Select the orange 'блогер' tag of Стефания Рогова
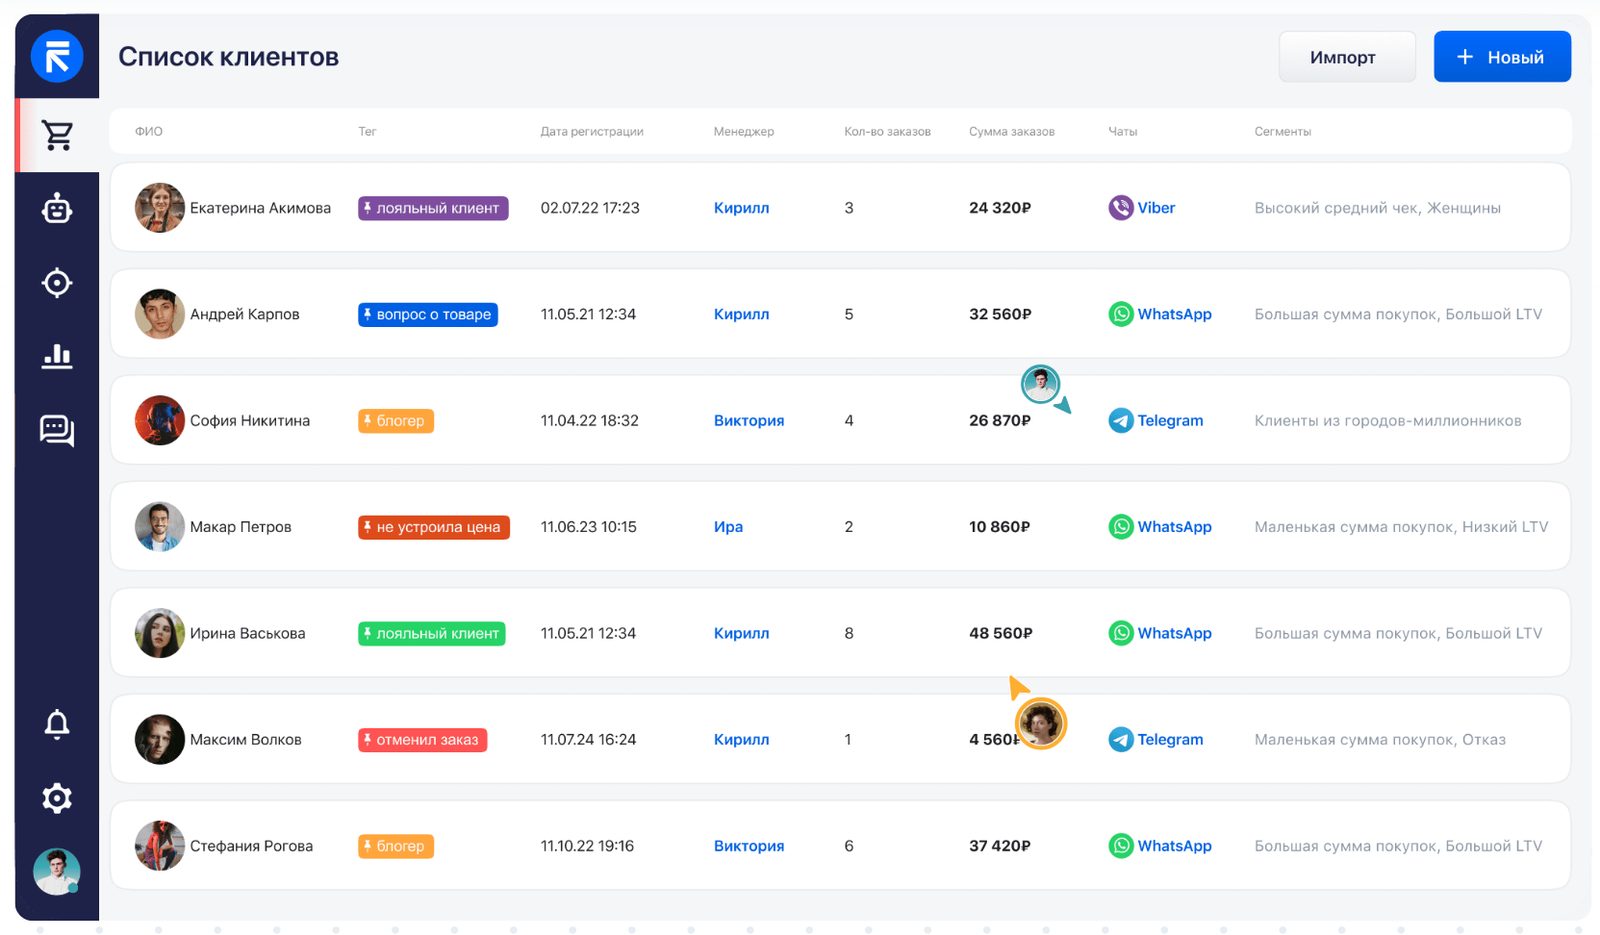Image resolution: width=1600 pixels, height=935 pixels. 396,846
